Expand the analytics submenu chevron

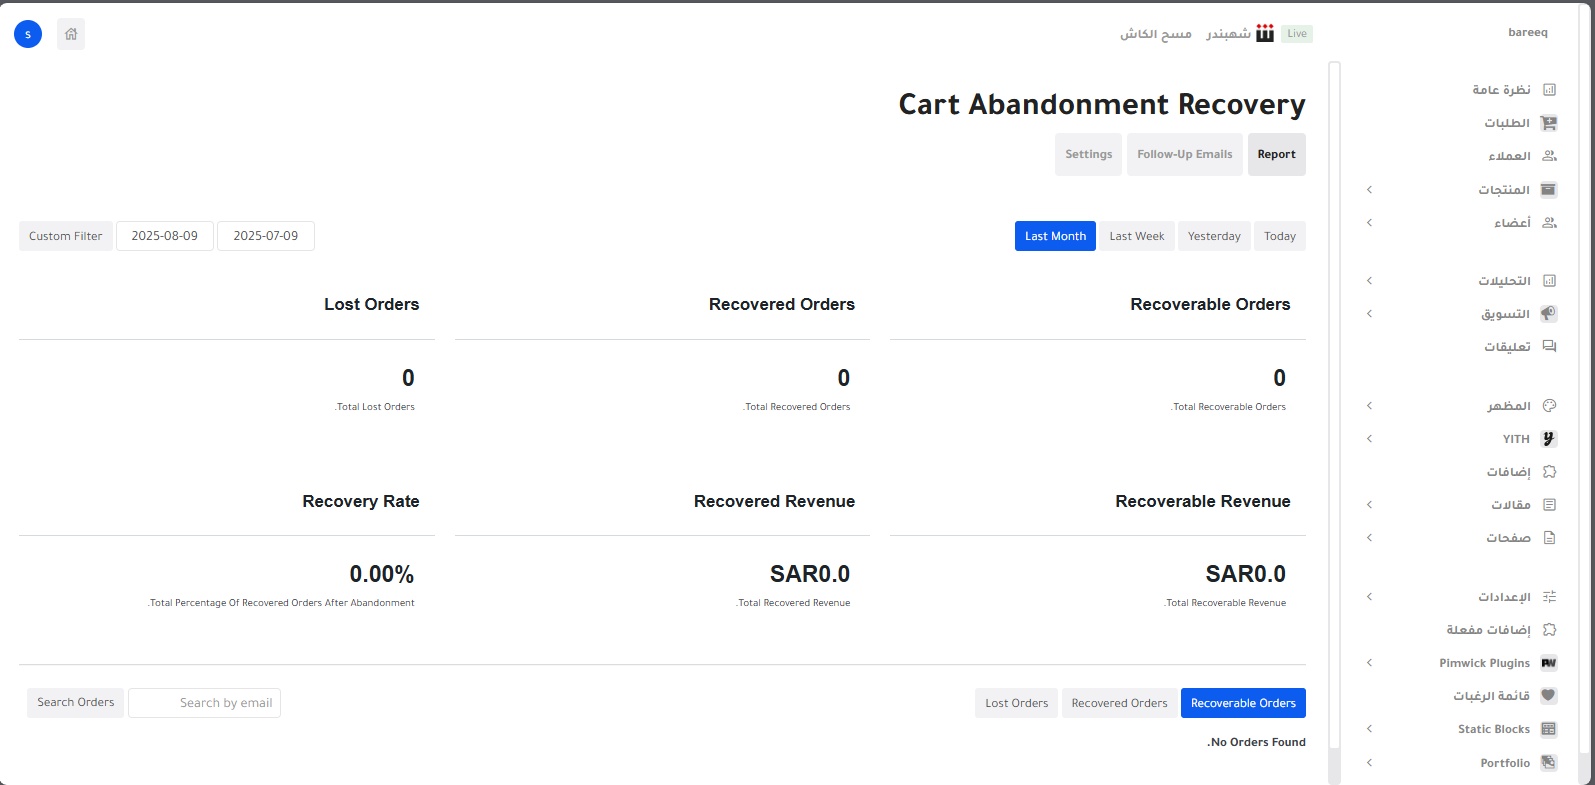[x=1369, y=281]
